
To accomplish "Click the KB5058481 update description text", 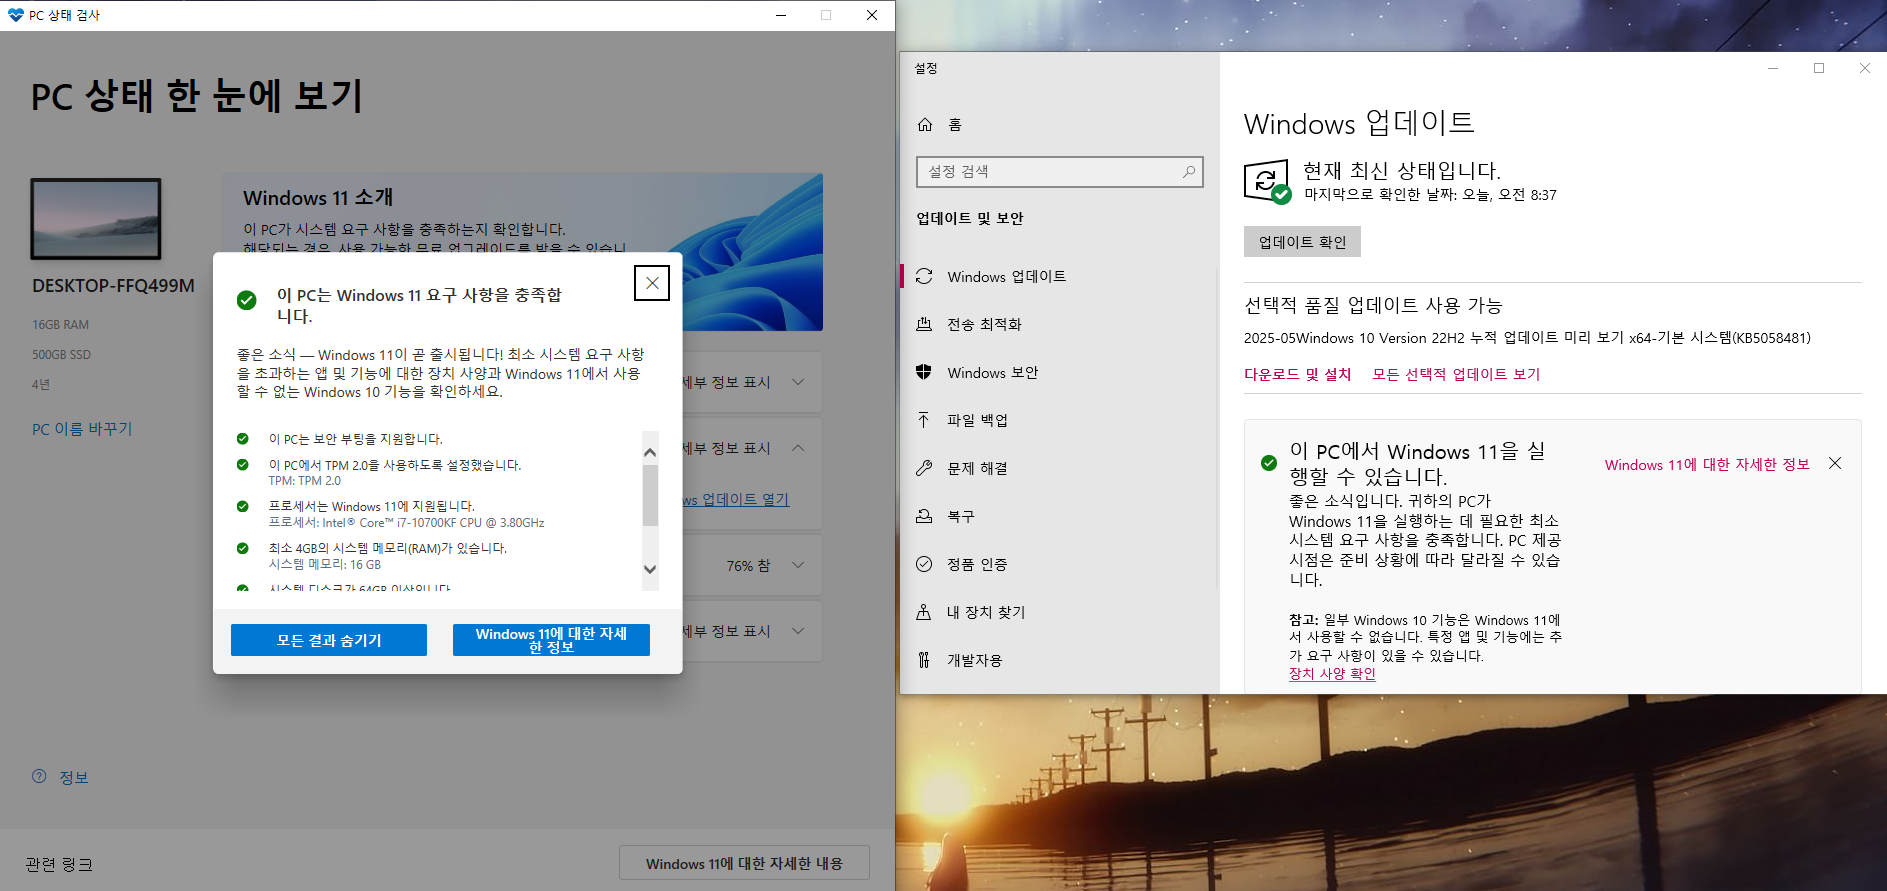I will pos(1527,338).
